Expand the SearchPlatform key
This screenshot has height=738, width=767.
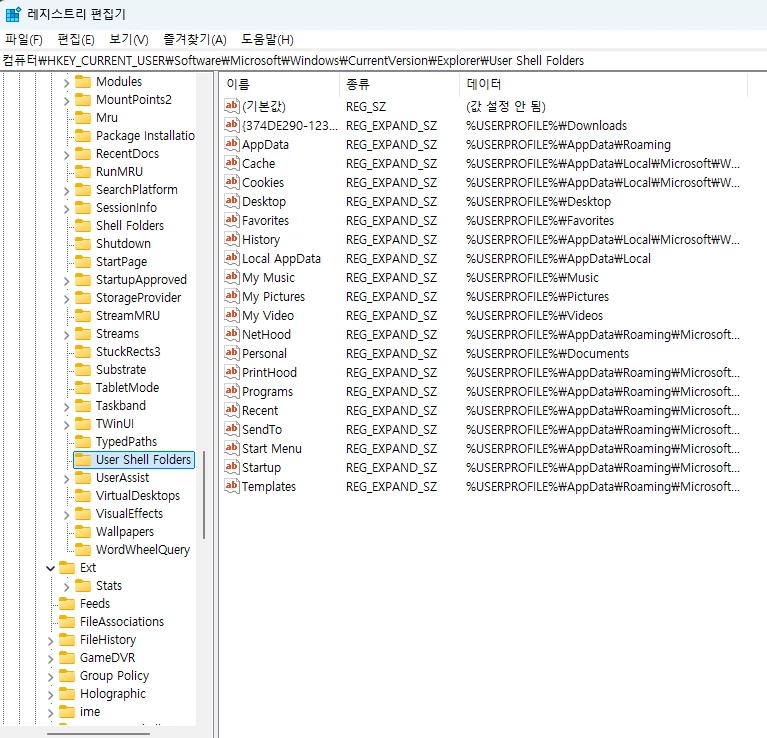[67, 191]
